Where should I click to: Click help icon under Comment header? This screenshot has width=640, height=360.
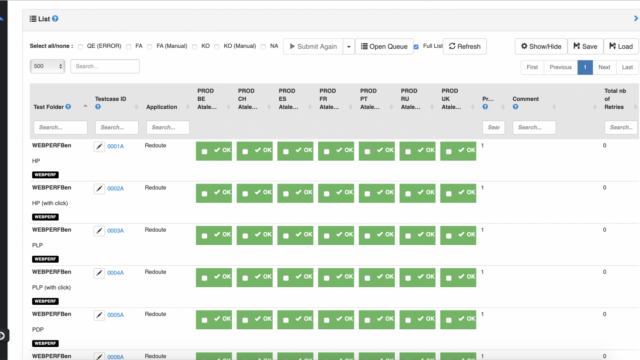point(516,107)
